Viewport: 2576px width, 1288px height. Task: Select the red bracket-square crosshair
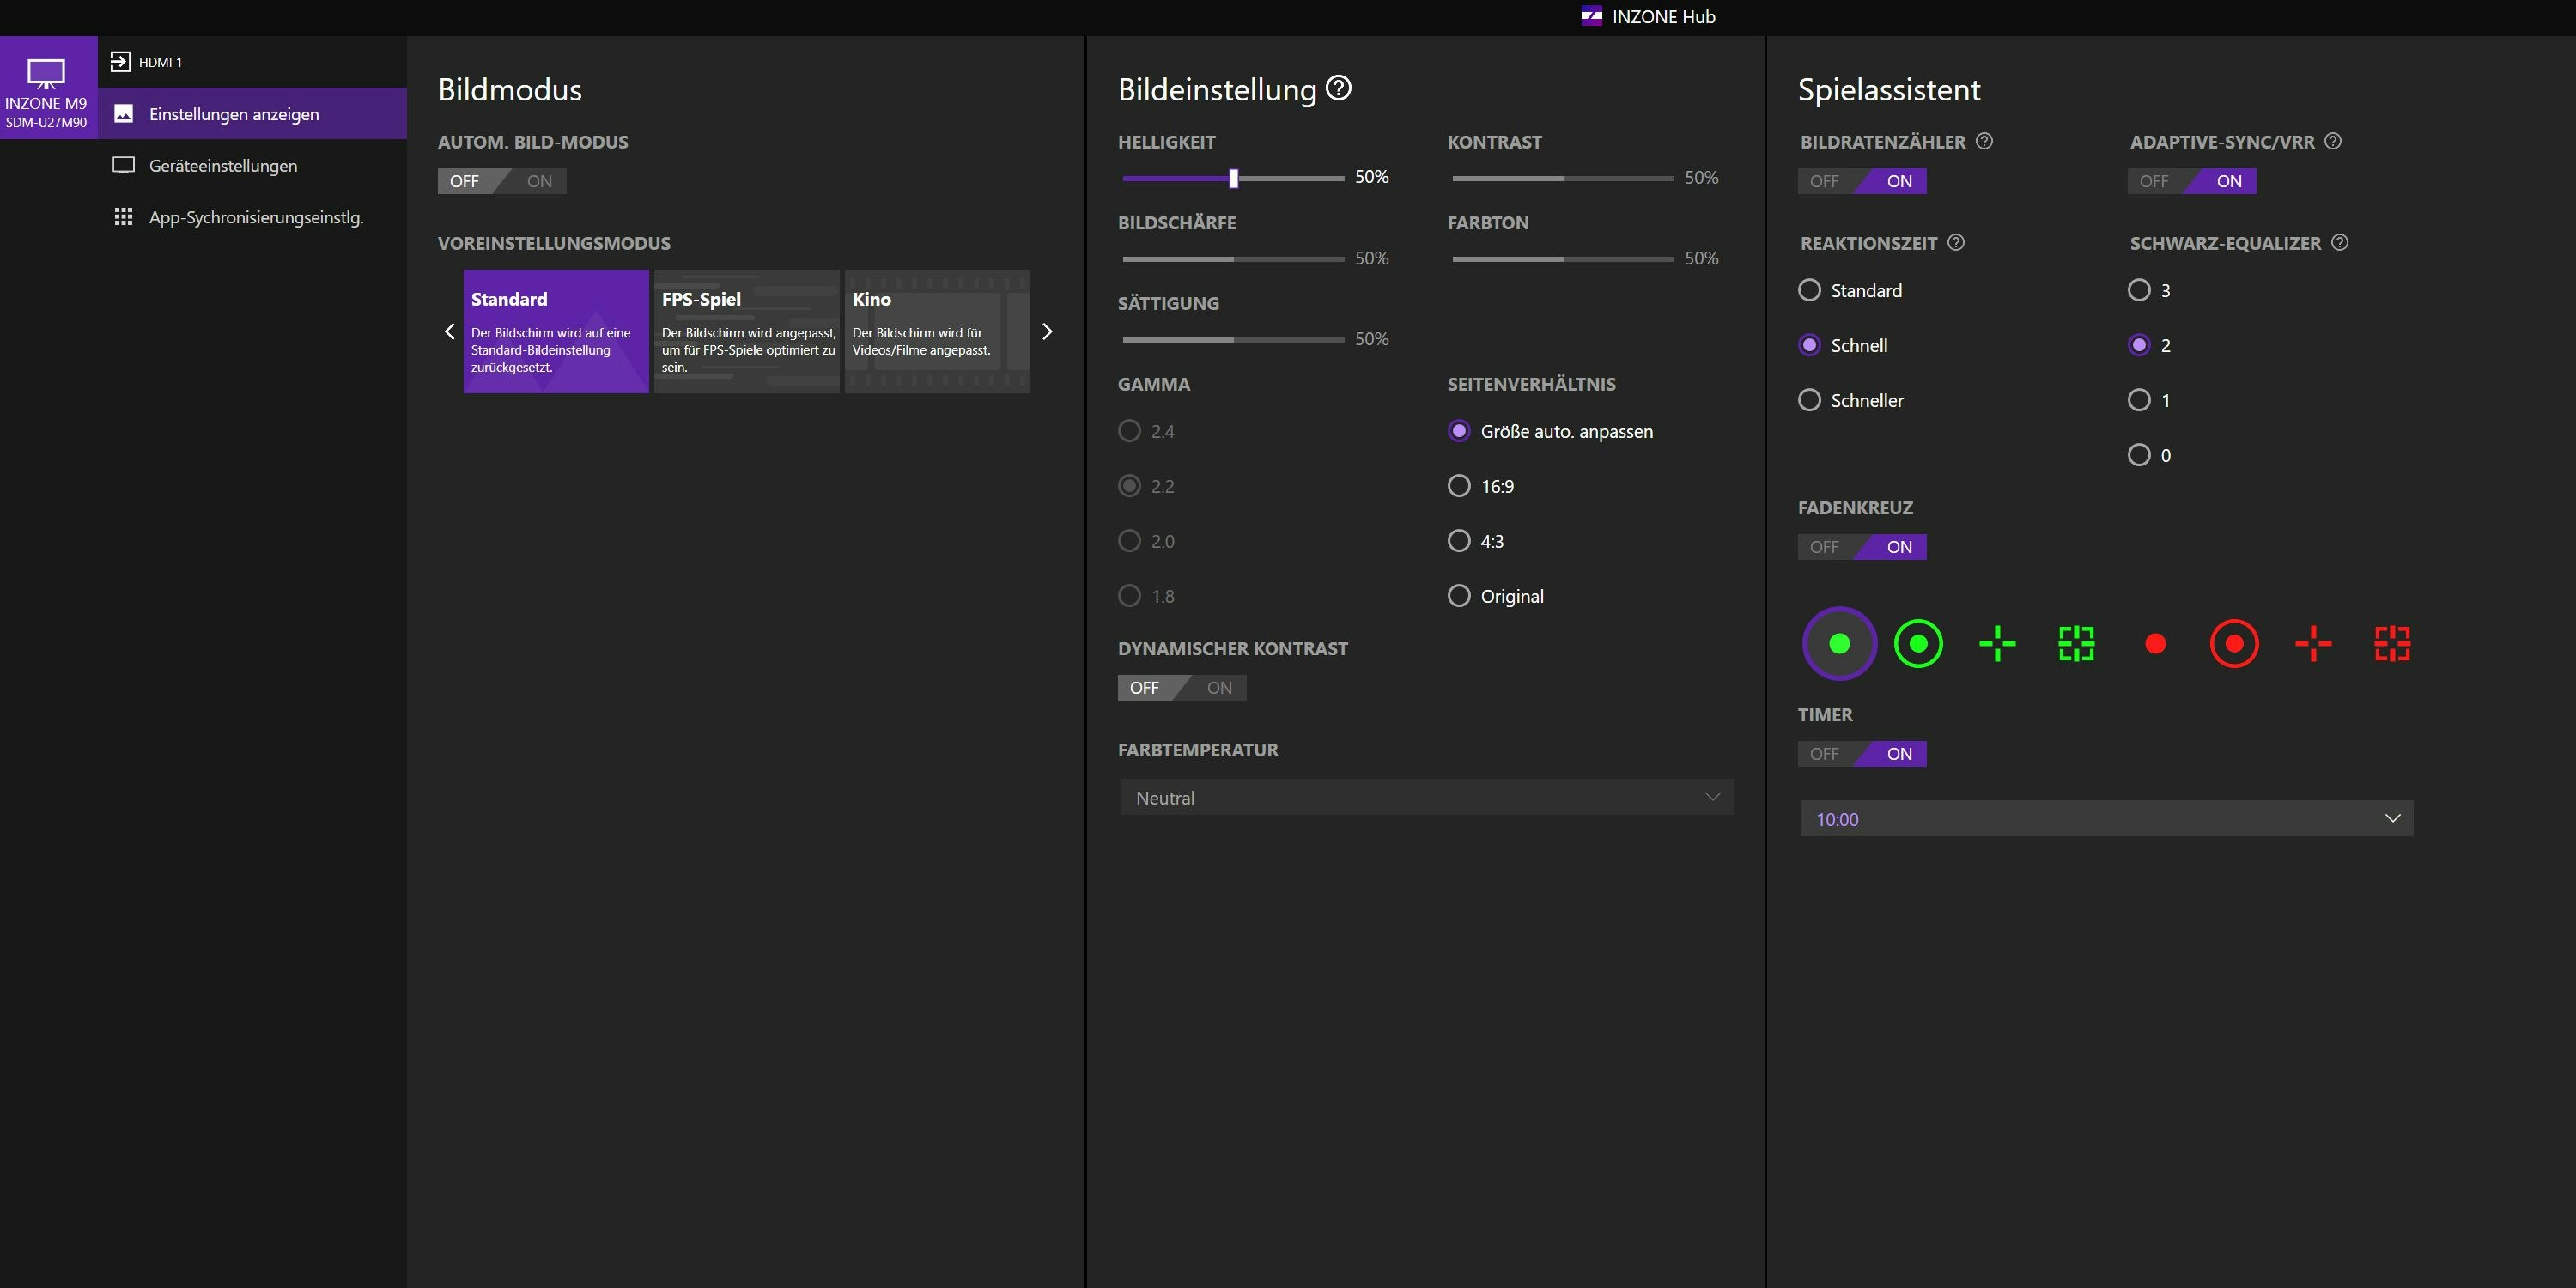(x=2392, y=644)
